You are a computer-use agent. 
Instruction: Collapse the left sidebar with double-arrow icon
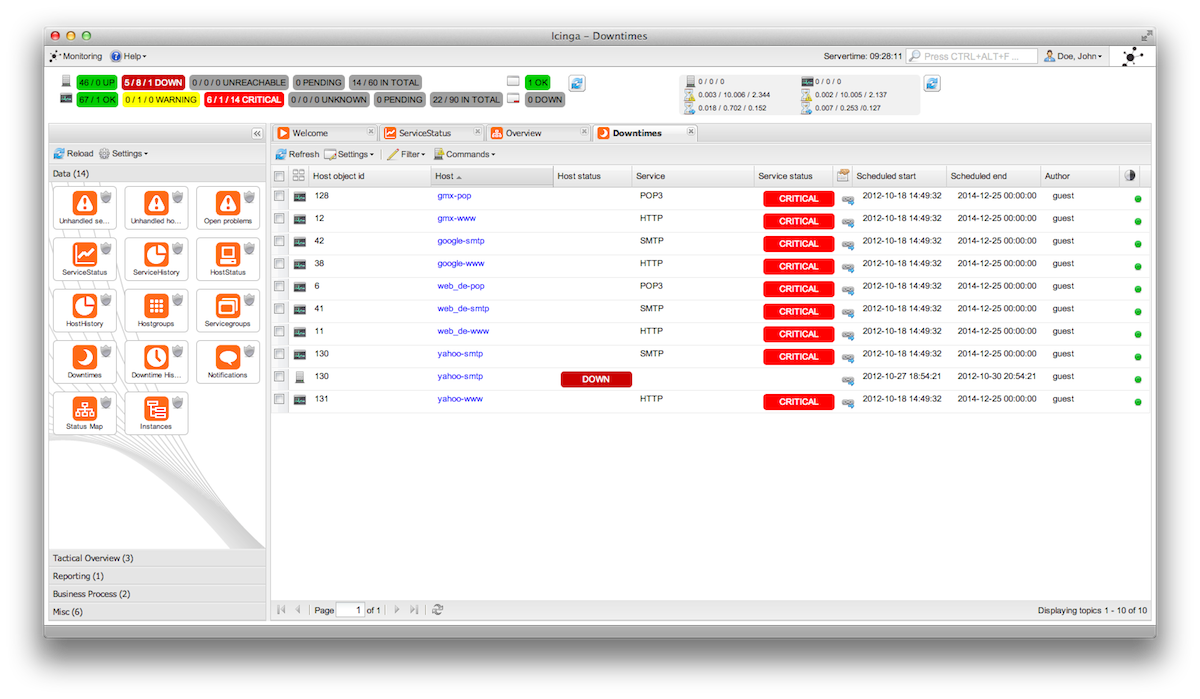tap(257, 133)
